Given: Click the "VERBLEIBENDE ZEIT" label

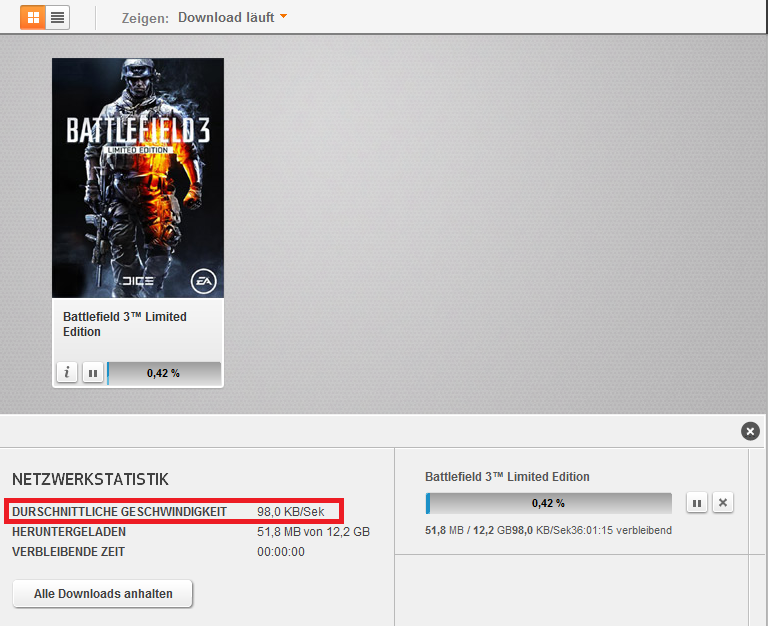Looking at the screenshot, I should coord(69,552).
